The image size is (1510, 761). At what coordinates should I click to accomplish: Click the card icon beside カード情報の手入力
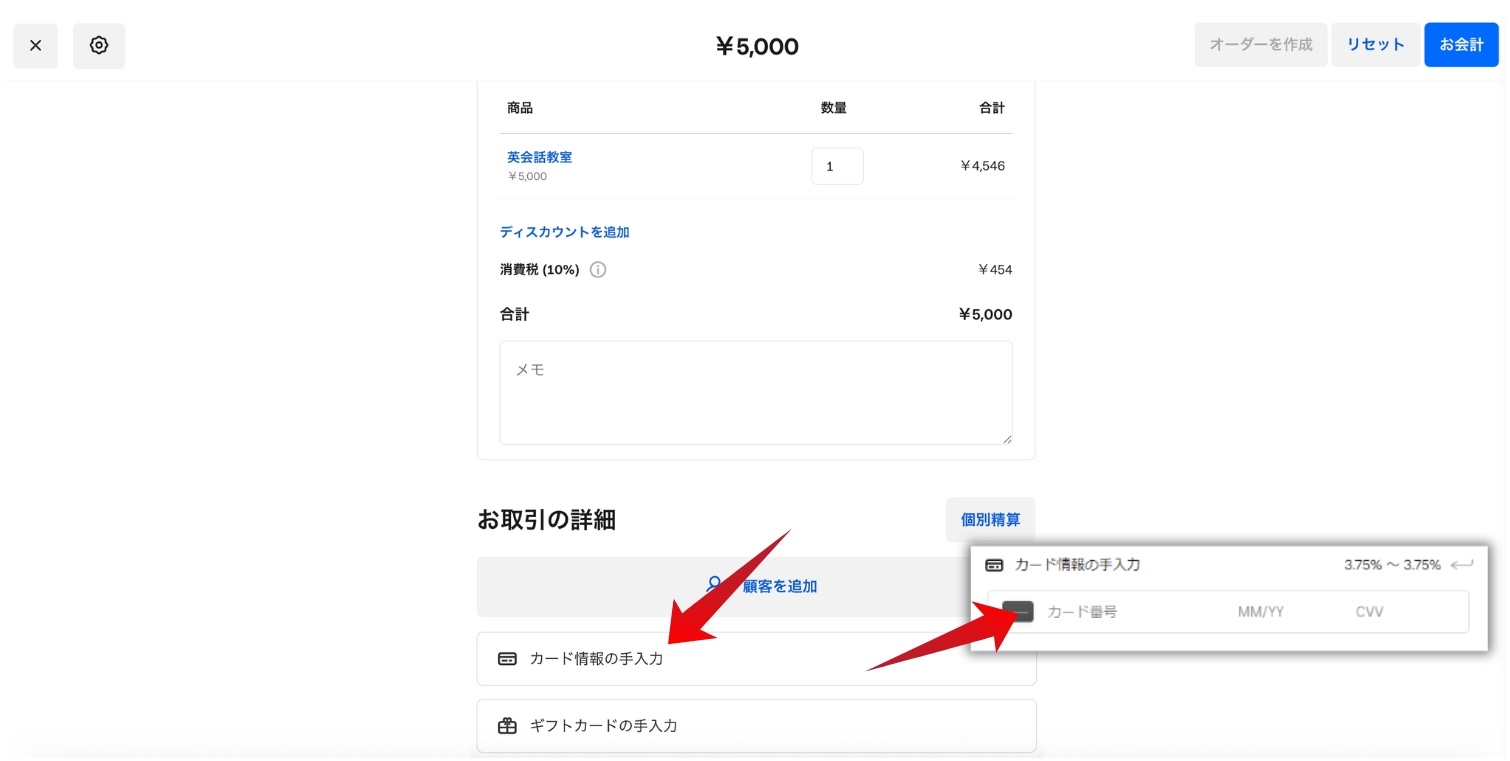coord(507,659)
